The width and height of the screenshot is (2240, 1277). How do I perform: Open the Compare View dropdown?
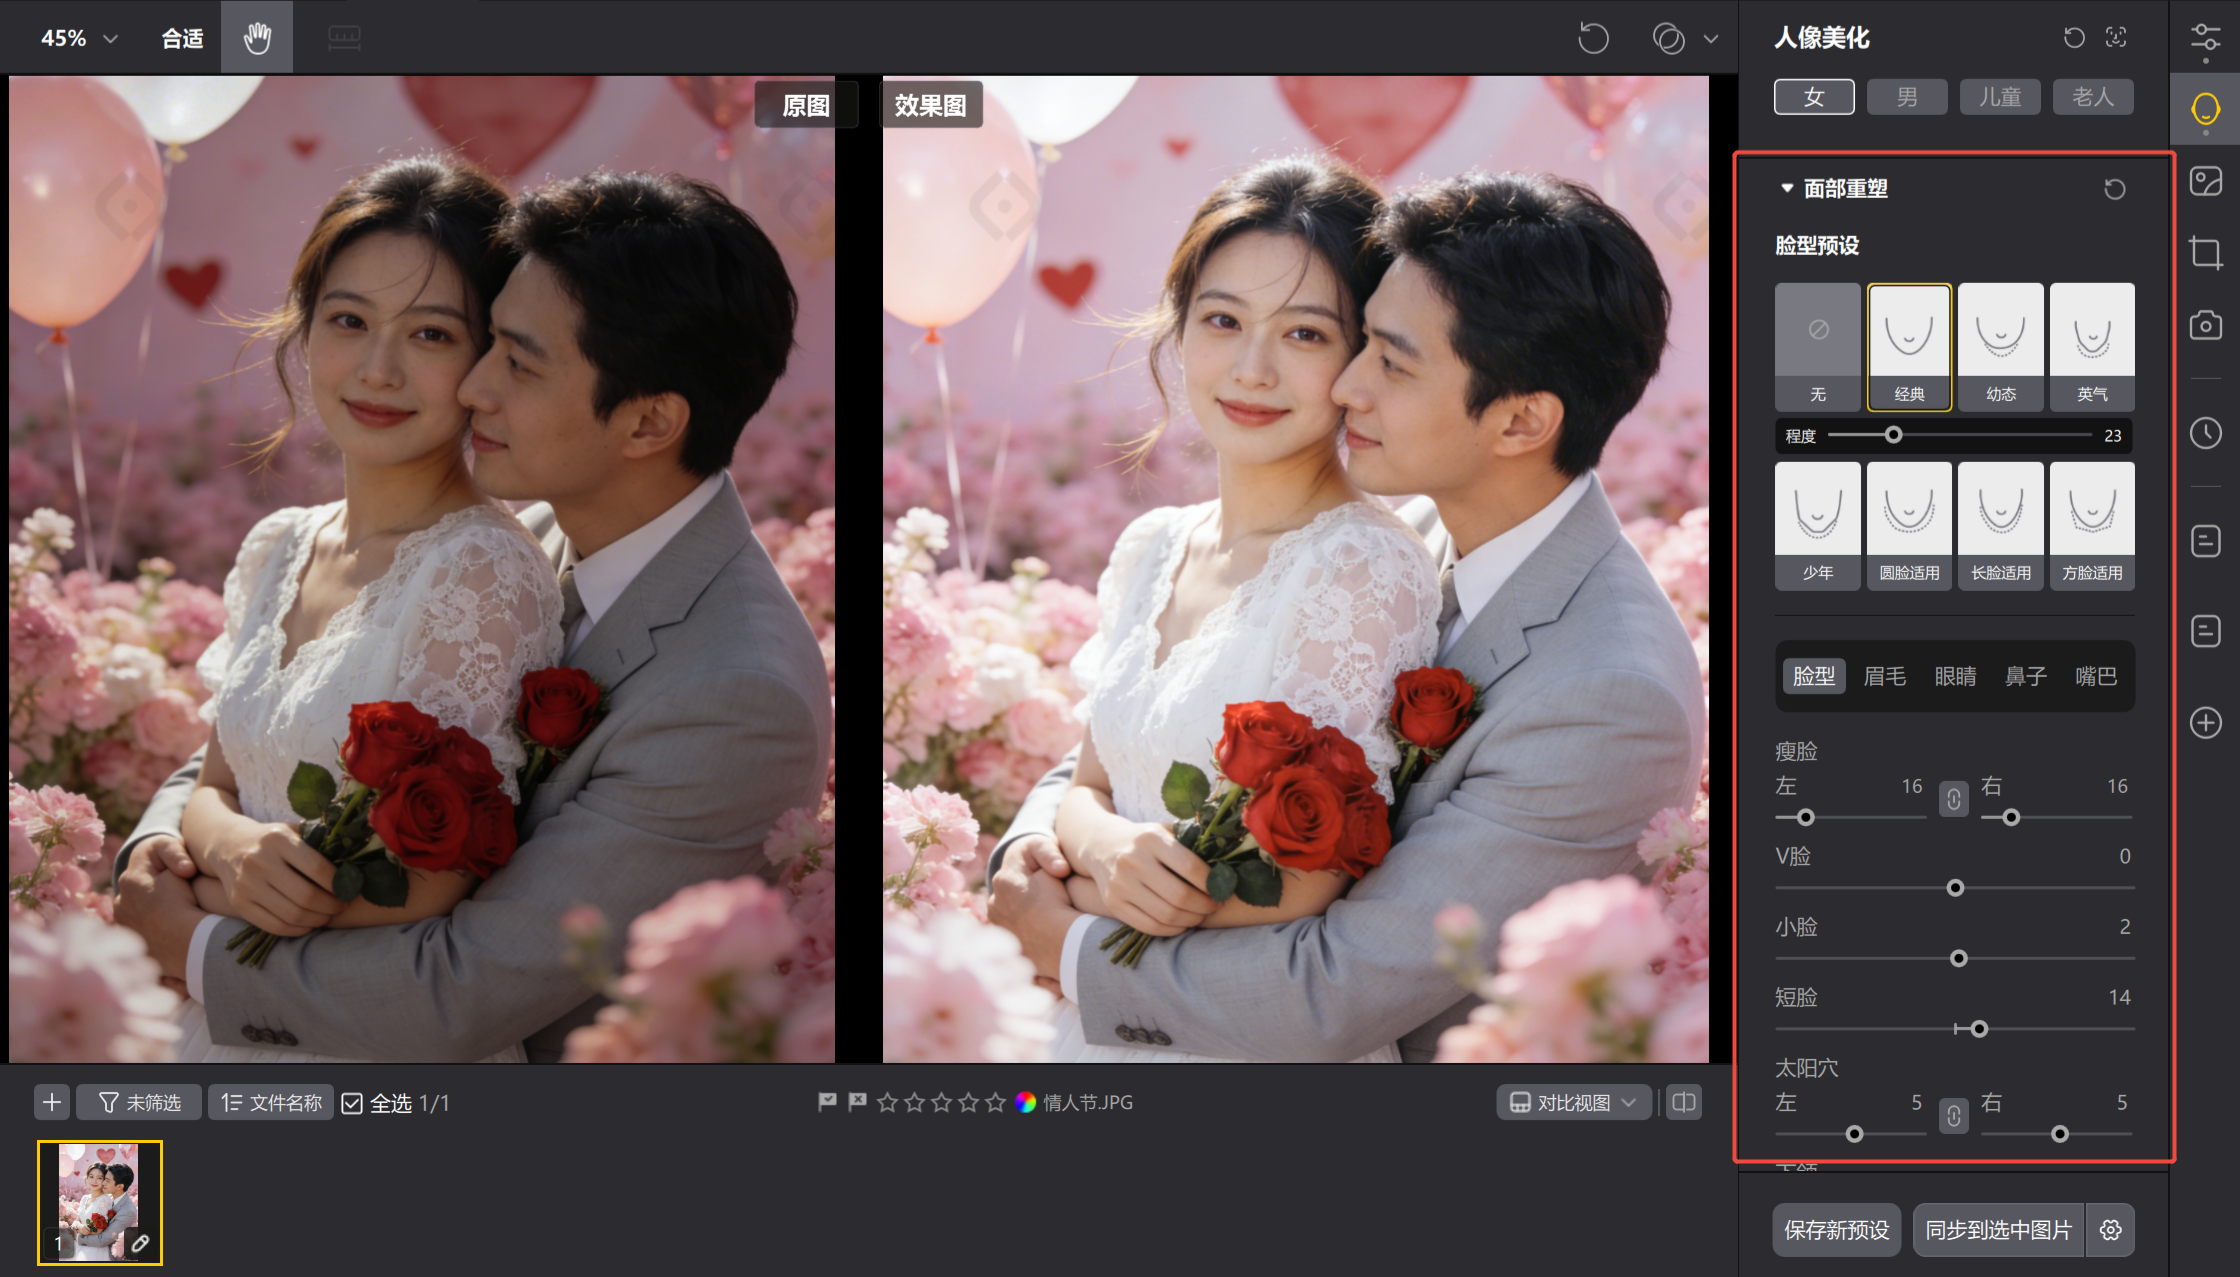point(1573,1102)
